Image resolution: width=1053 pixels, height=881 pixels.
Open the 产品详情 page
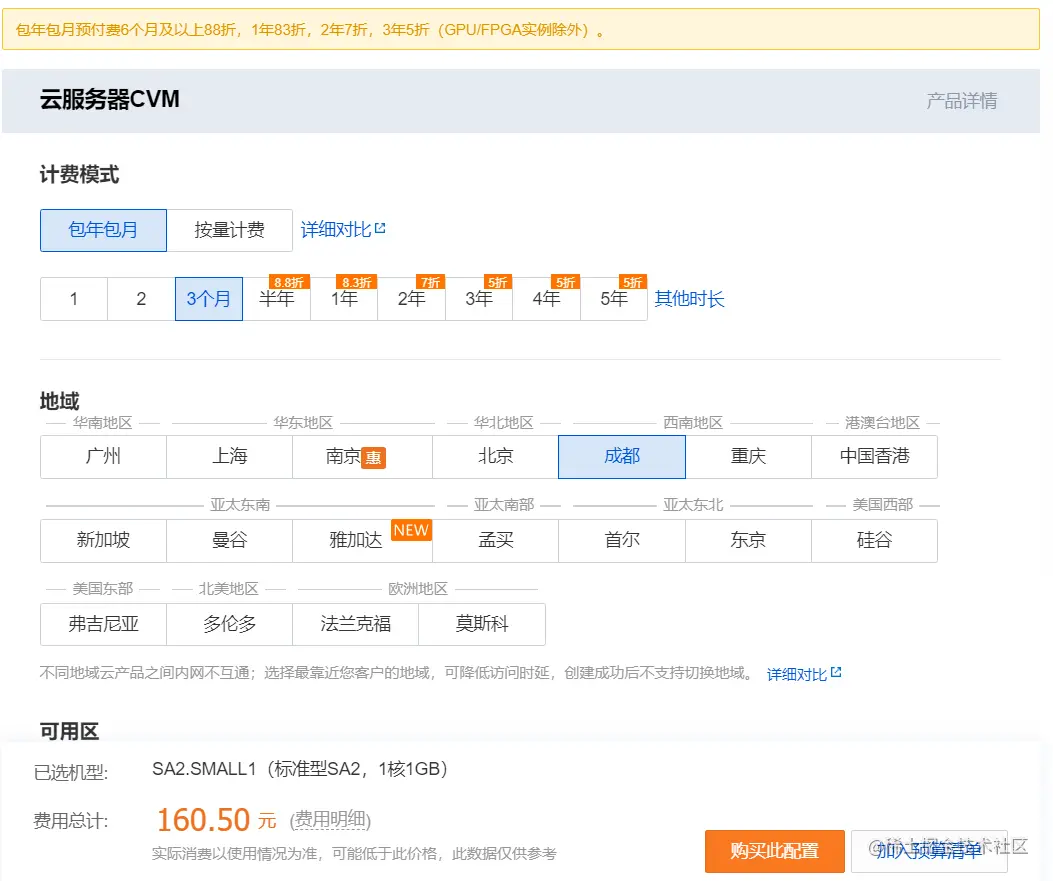pyautogui.click(x=962, y=99)
